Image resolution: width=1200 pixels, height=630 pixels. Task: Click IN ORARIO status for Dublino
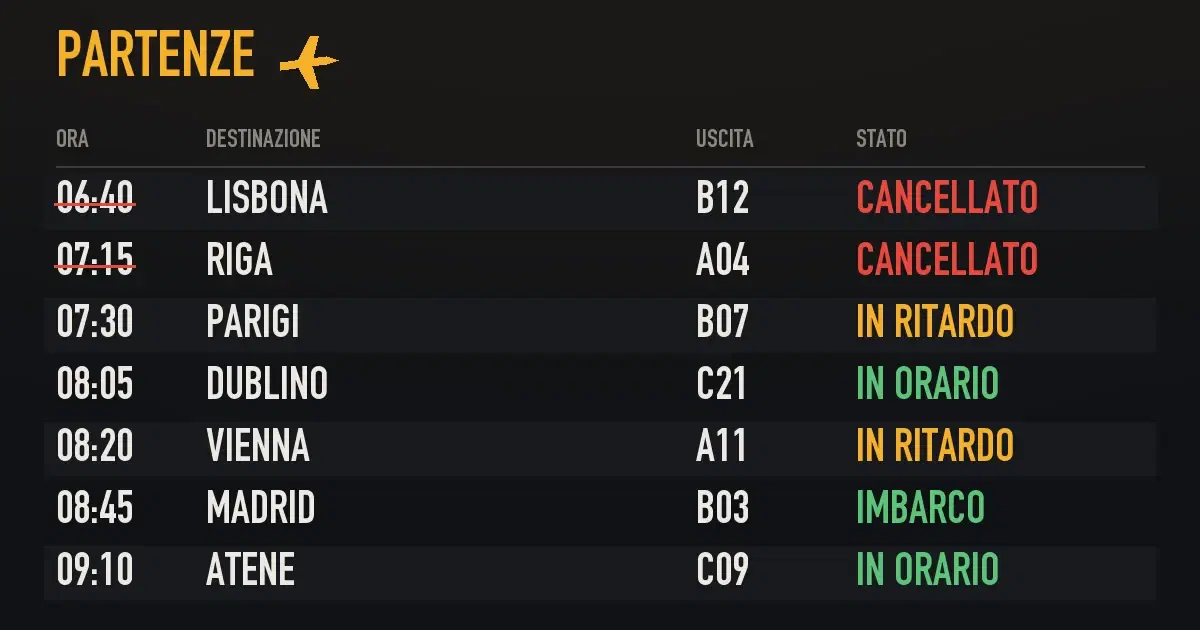coord(927,384)
